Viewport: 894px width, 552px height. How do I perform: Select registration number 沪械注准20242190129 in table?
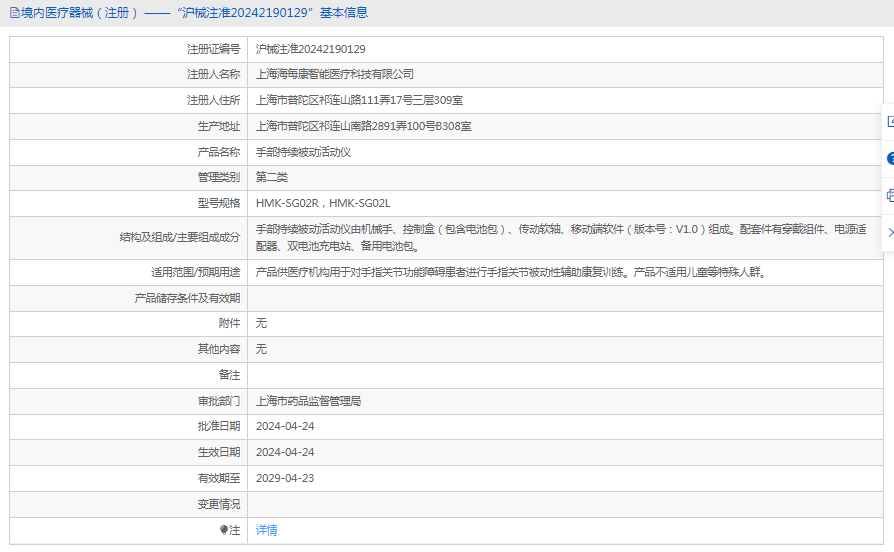pyautogui.click(x=311, y=50)
